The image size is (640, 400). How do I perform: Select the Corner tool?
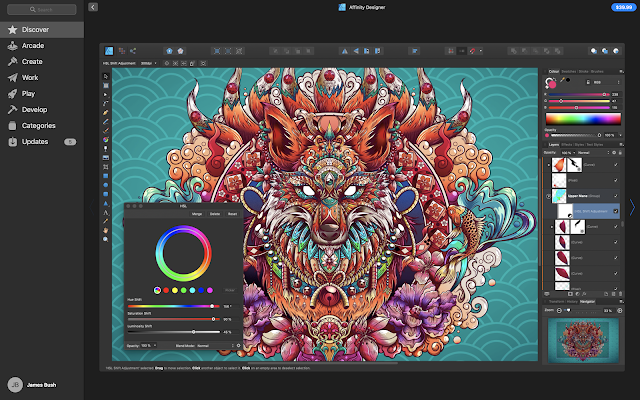[106, 104]
